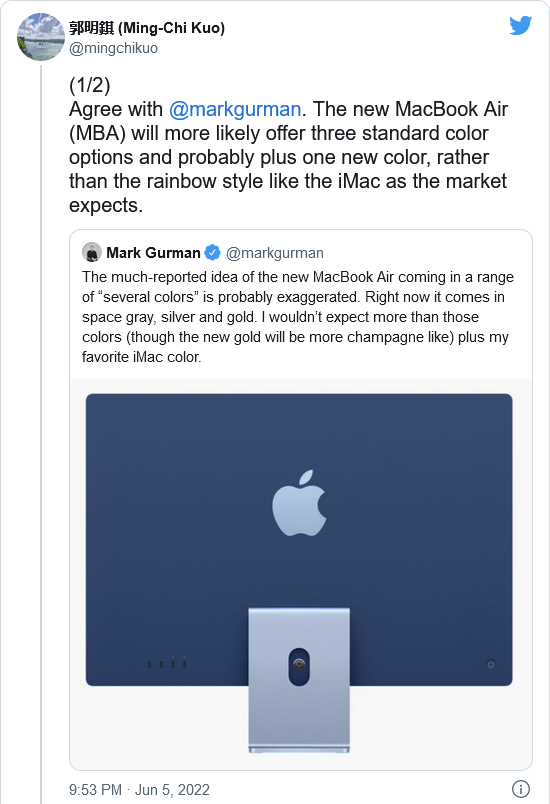This screenshot has width=550, height=804.
Task: Open the quoted tweet's @markgurman handle
Action: pos(275,253)
